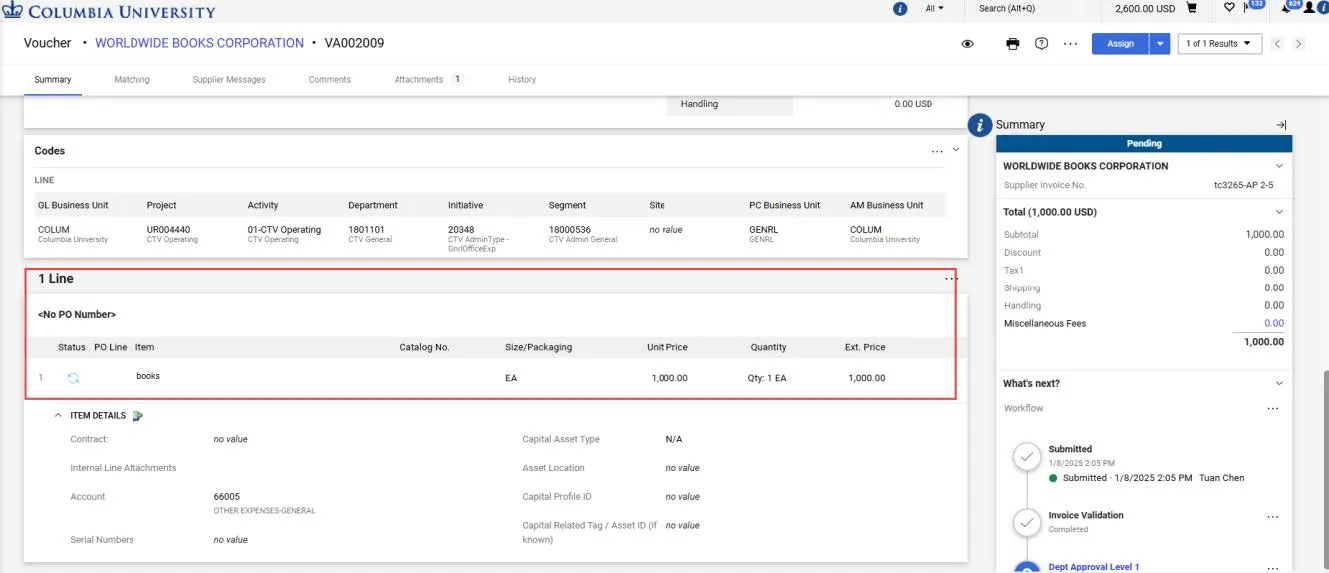Collapse WORLDWIDE BOOKS CORPORATION summary chevron
The width and height of the screenshot is (1329, 573).
(1279, 166)
